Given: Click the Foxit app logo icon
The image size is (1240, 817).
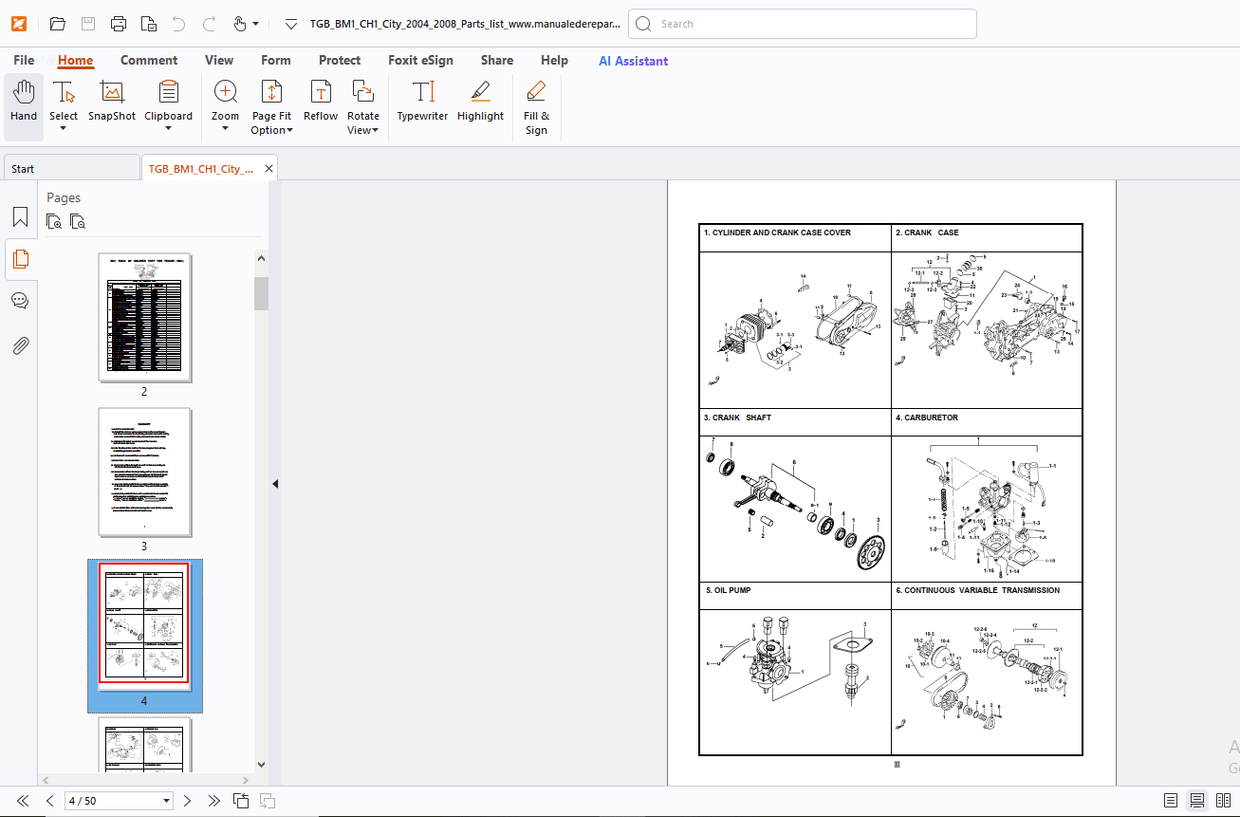Looking at the screenshot, I should pyautogui.click(x=19, y=24).
